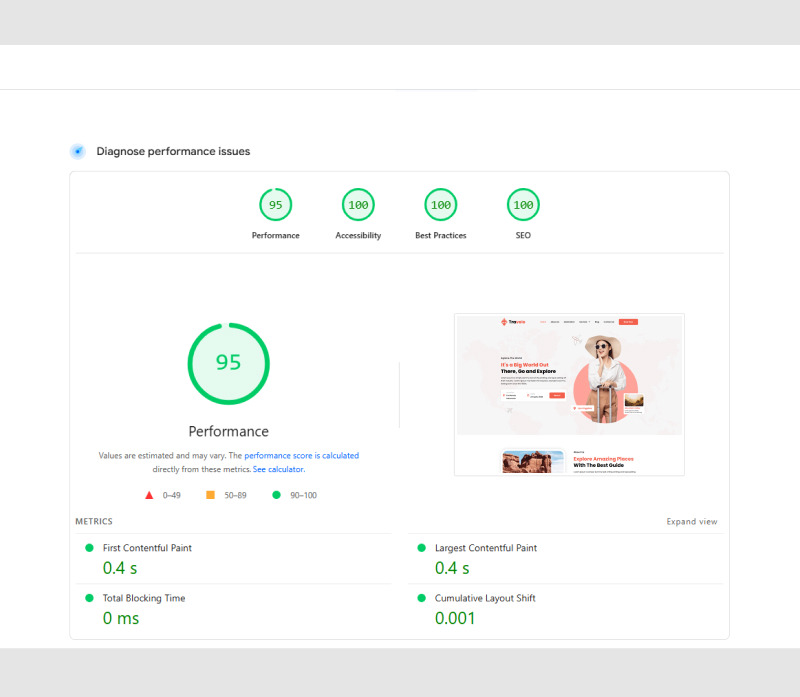The width and height of the screenshot is (800, 697).
Task: Click the Performance score gauge showing 95
Action: pos(276,204)
